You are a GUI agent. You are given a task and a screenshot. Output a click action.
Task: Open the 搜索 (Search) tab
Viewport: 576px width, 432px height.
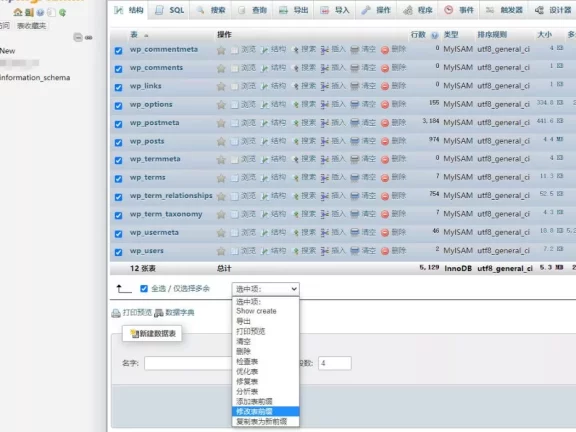tap(211, 10)
